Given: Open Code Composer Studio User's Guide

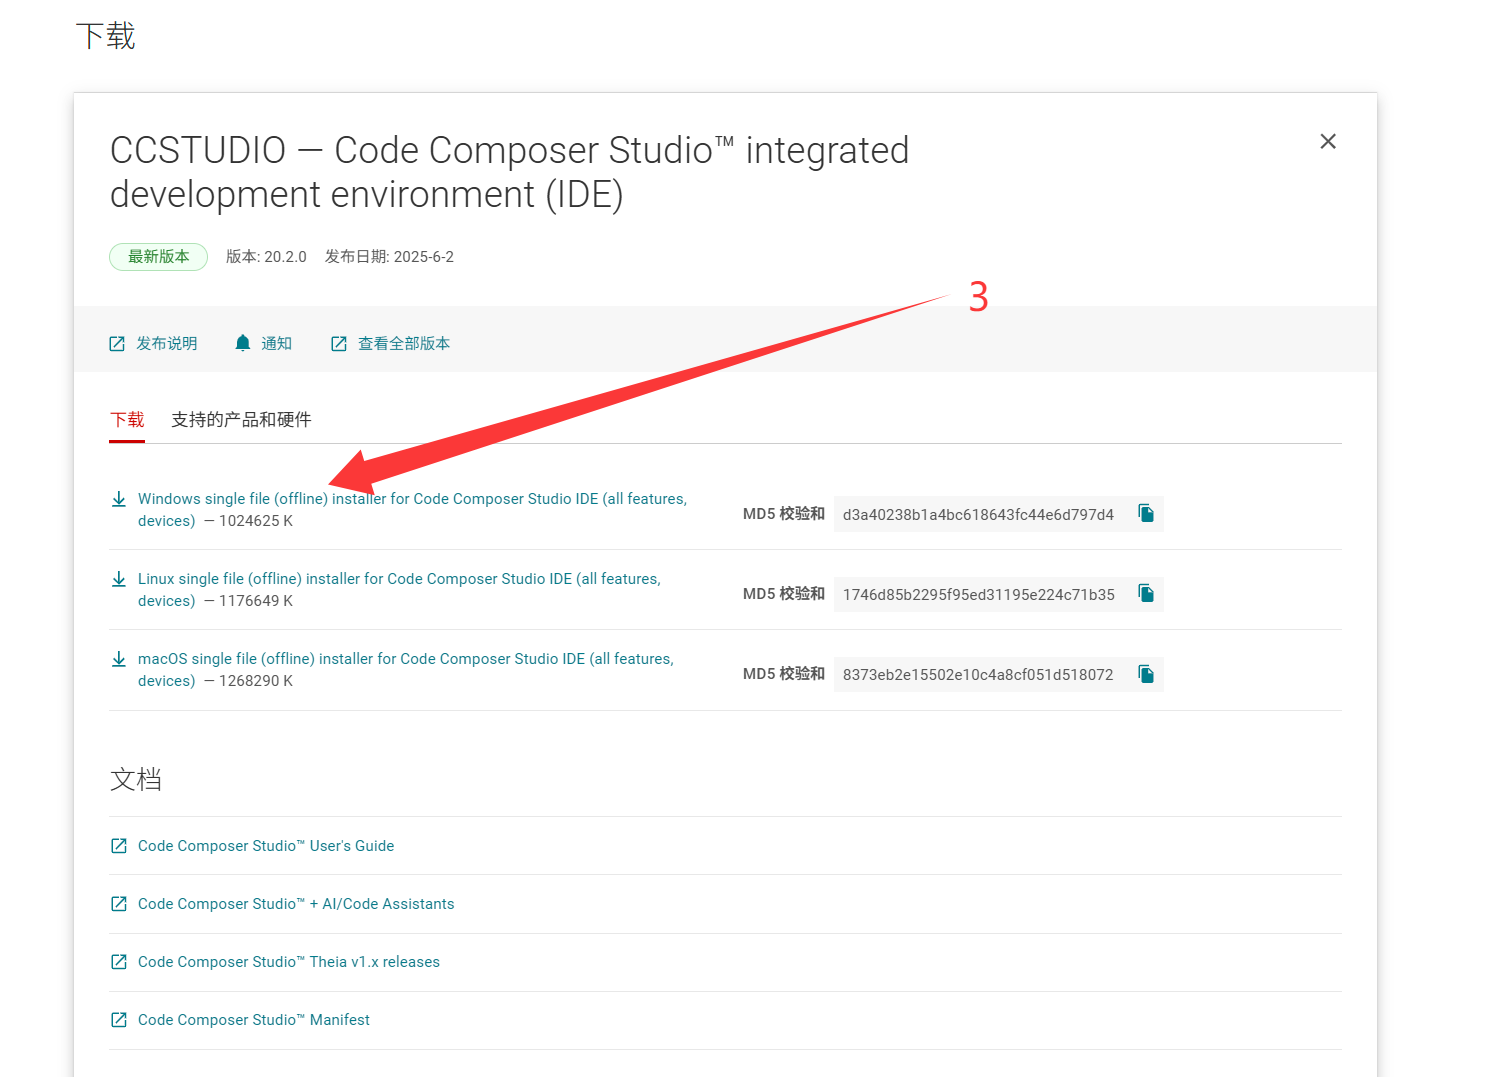Looking at the screenshot, I should 265,846.
